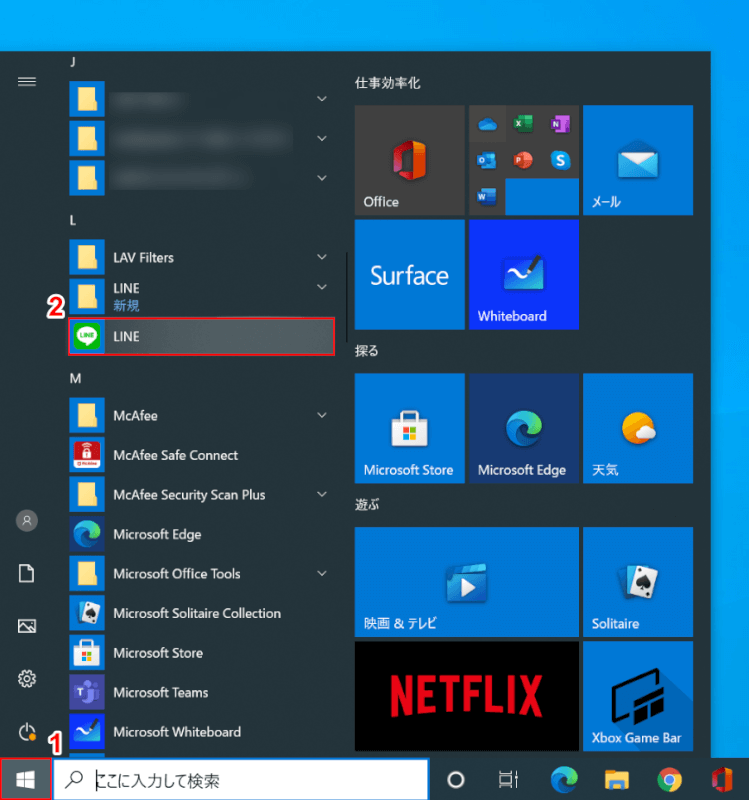Open the LINE app entry
Viewport: 749px width, 800px height.
click(202, 336)
